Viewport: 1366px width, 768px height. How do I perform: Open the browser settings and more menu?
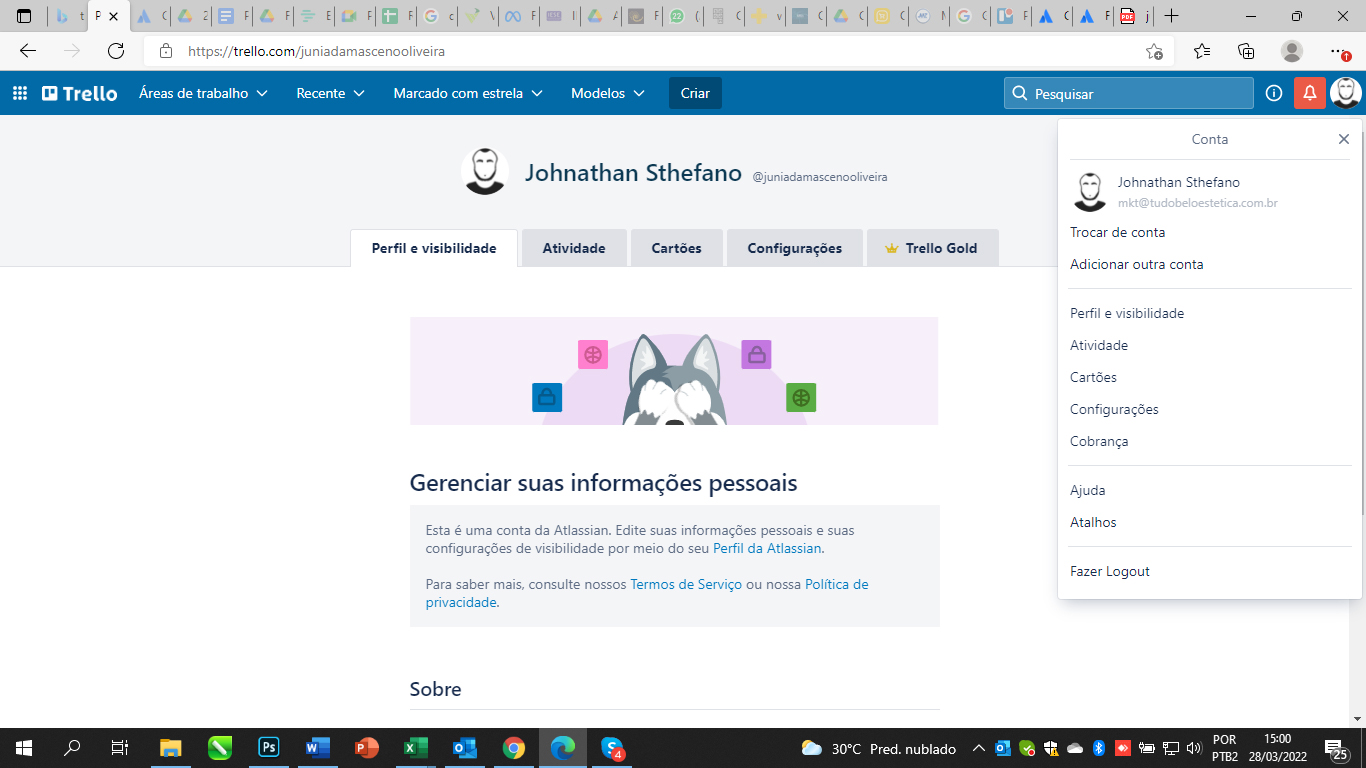click(1339, 51)
